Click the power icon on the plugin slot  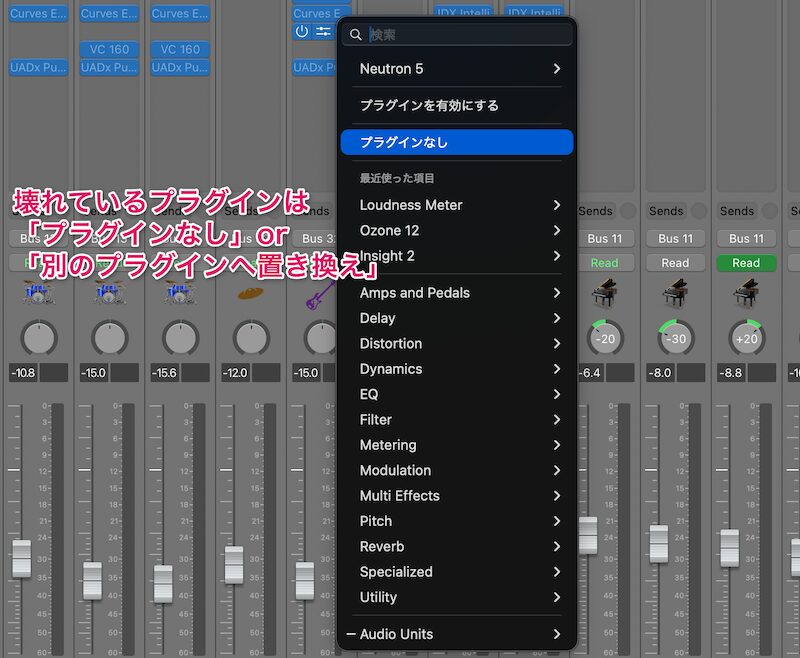(302, 32)
